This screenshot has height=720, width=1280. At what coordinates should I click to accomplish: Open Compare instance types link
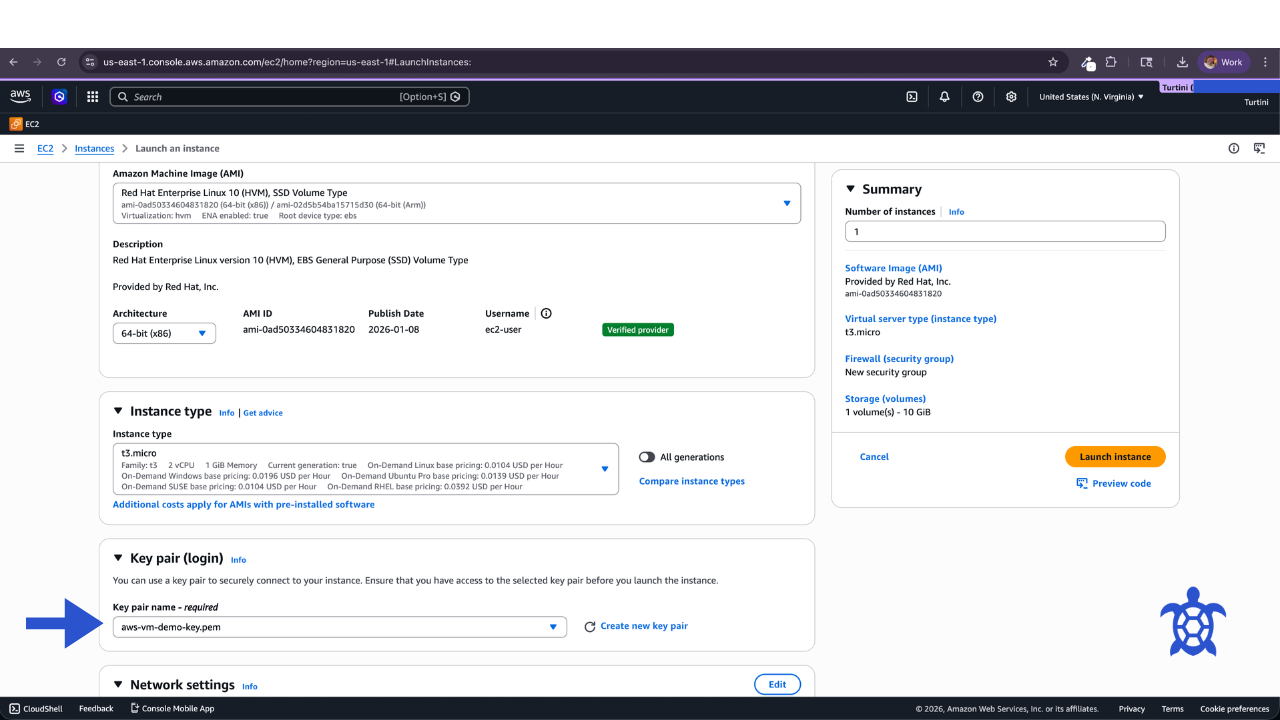point(692,481)
